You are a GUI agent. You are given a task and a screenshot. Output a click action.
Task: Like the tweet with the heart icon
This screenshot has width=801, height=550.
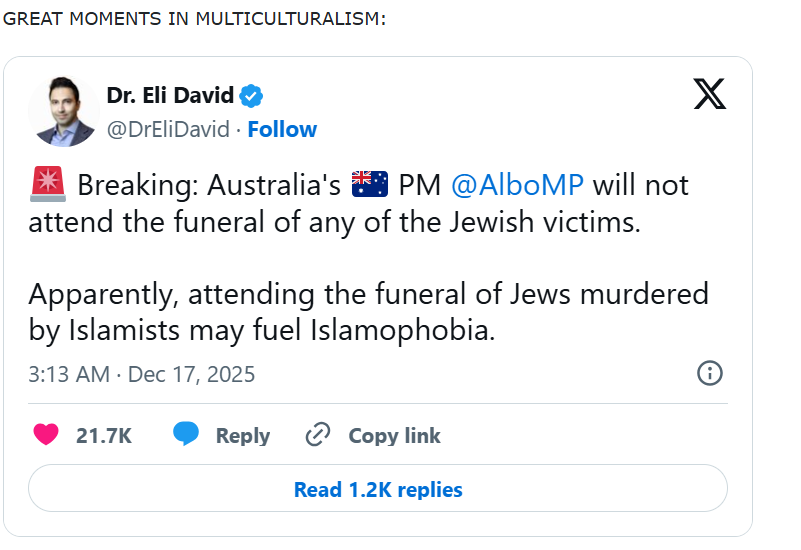click(46, 435)
